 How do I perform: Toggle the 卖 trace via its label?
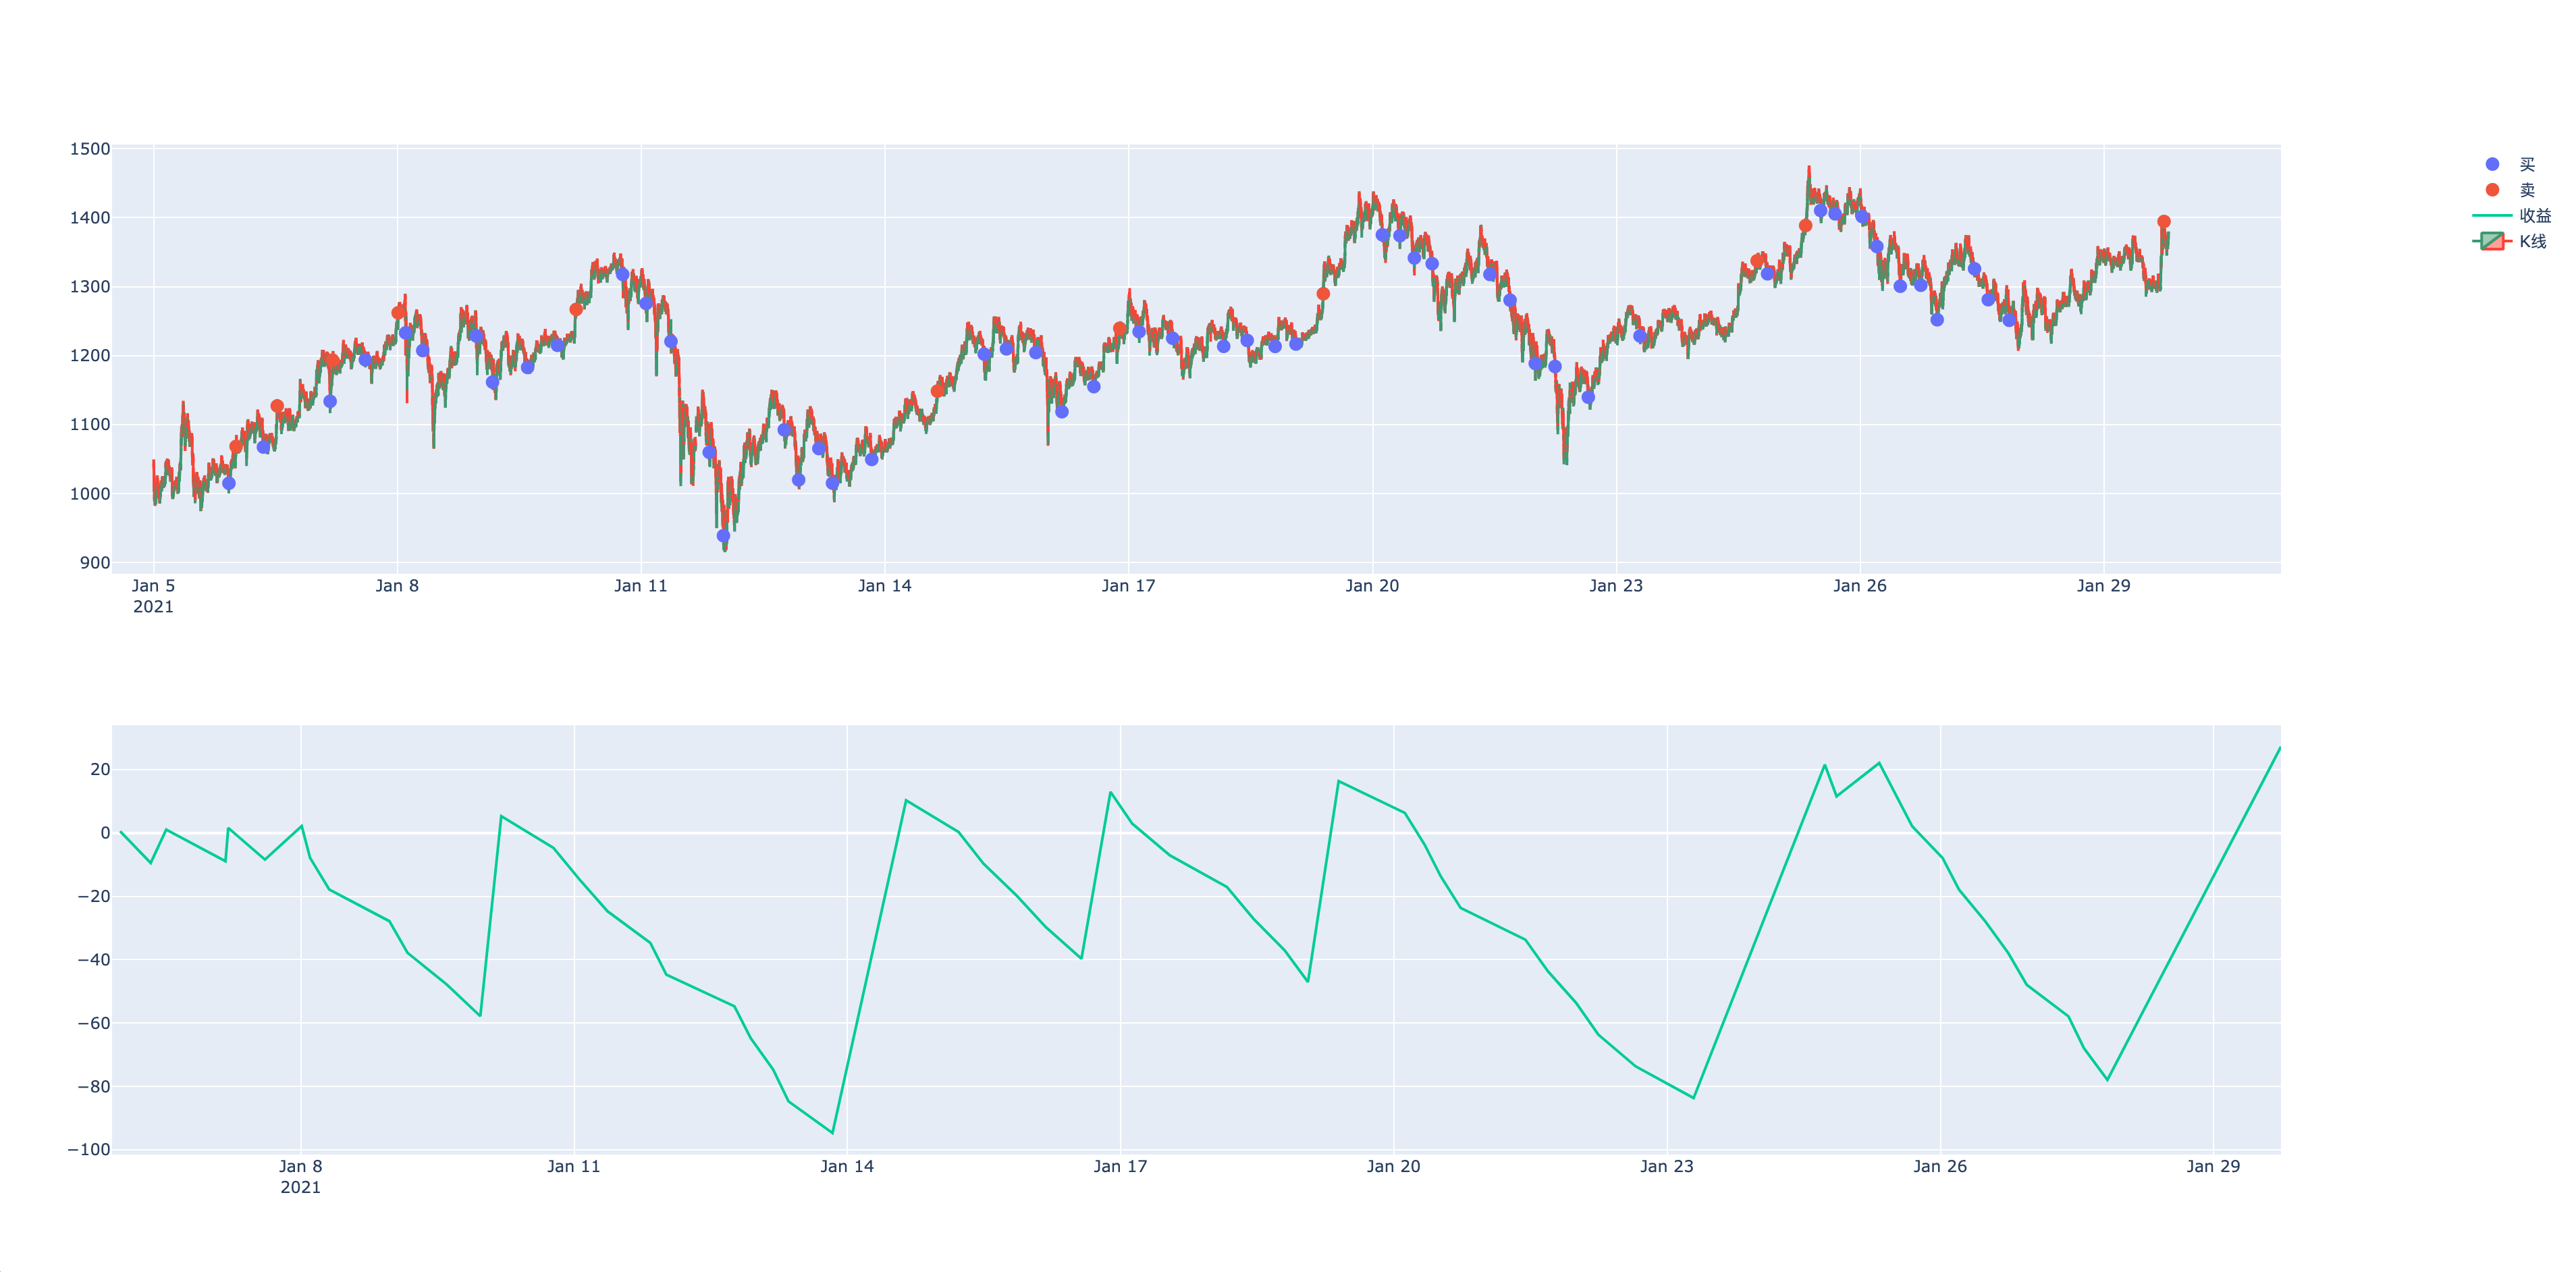2527,190
